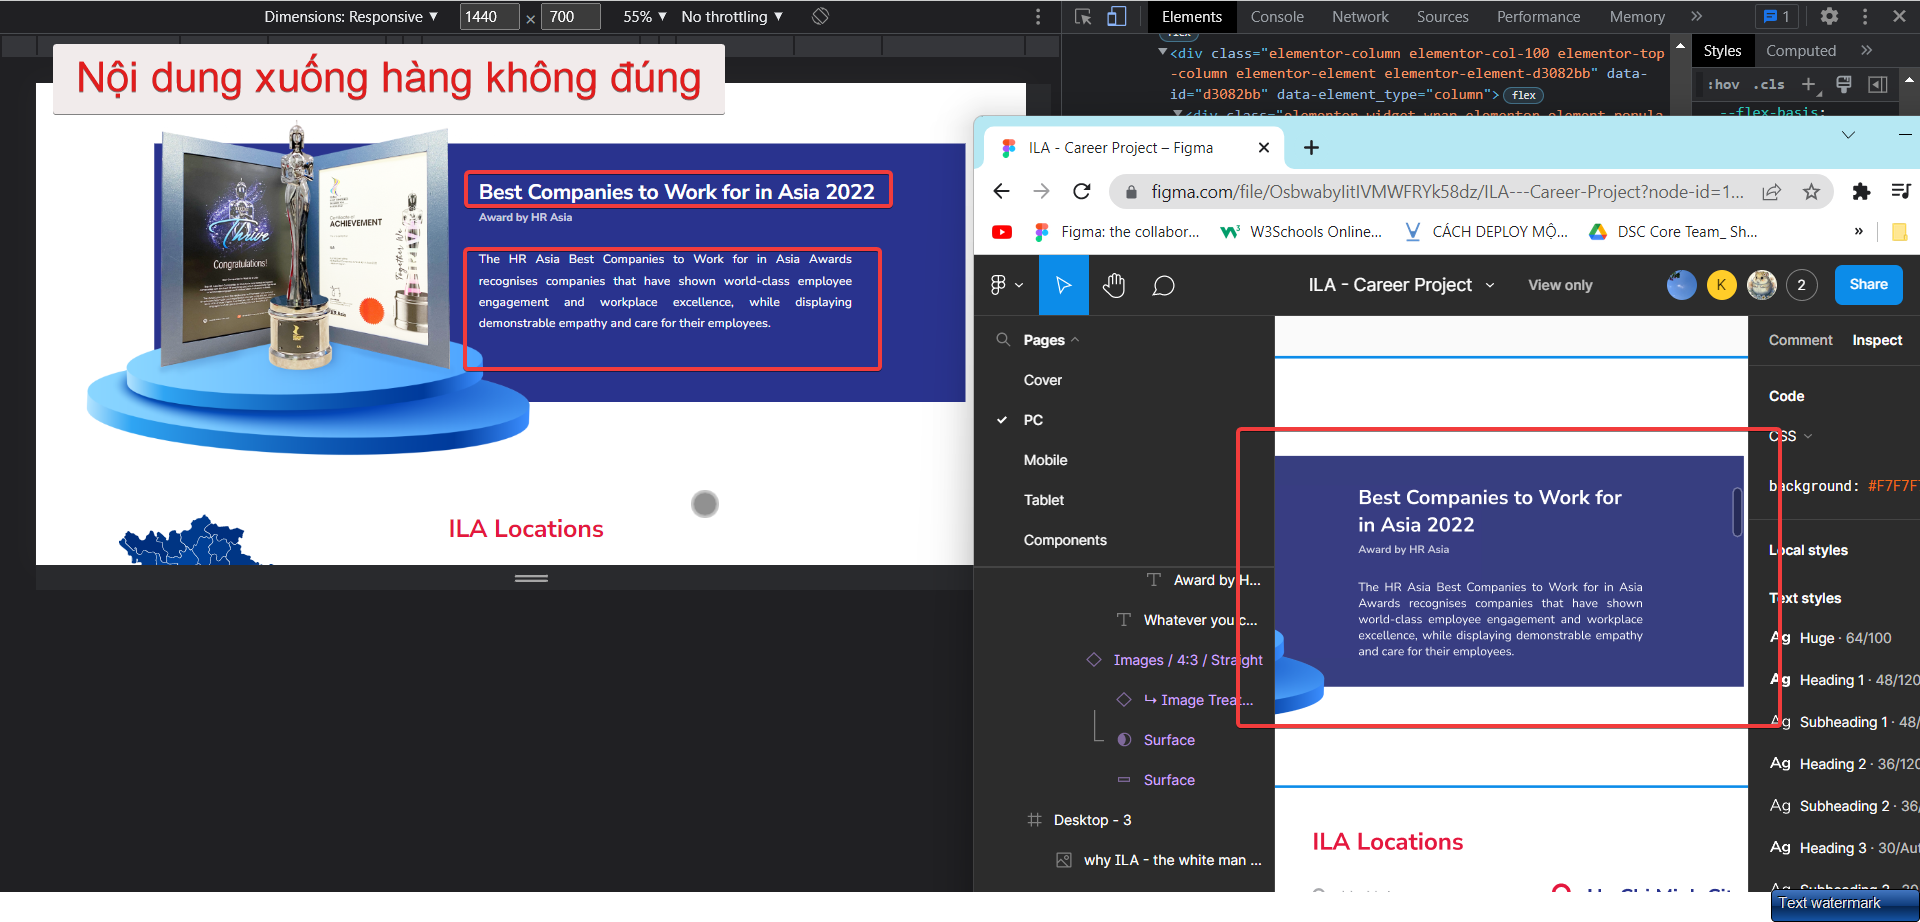Open the browser extensions puzzle icon

1861,192
